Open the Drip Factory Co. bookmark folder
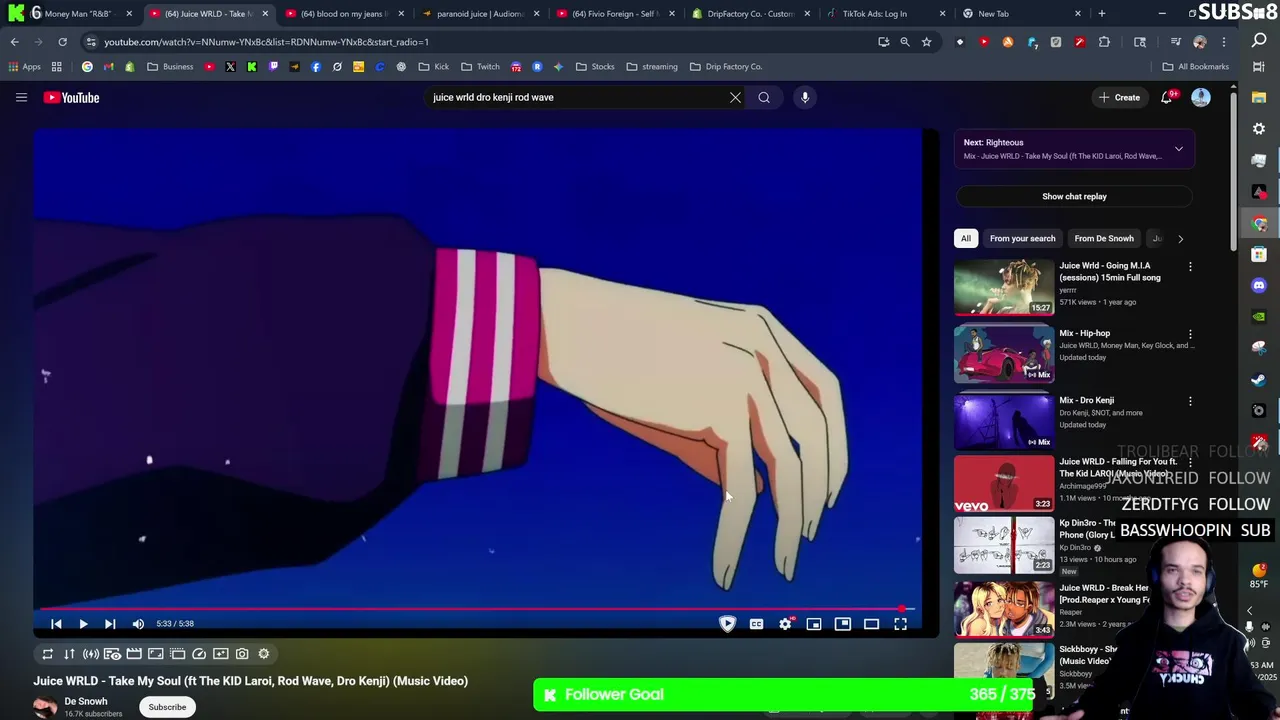1280x720 pixels. [725, 67]
